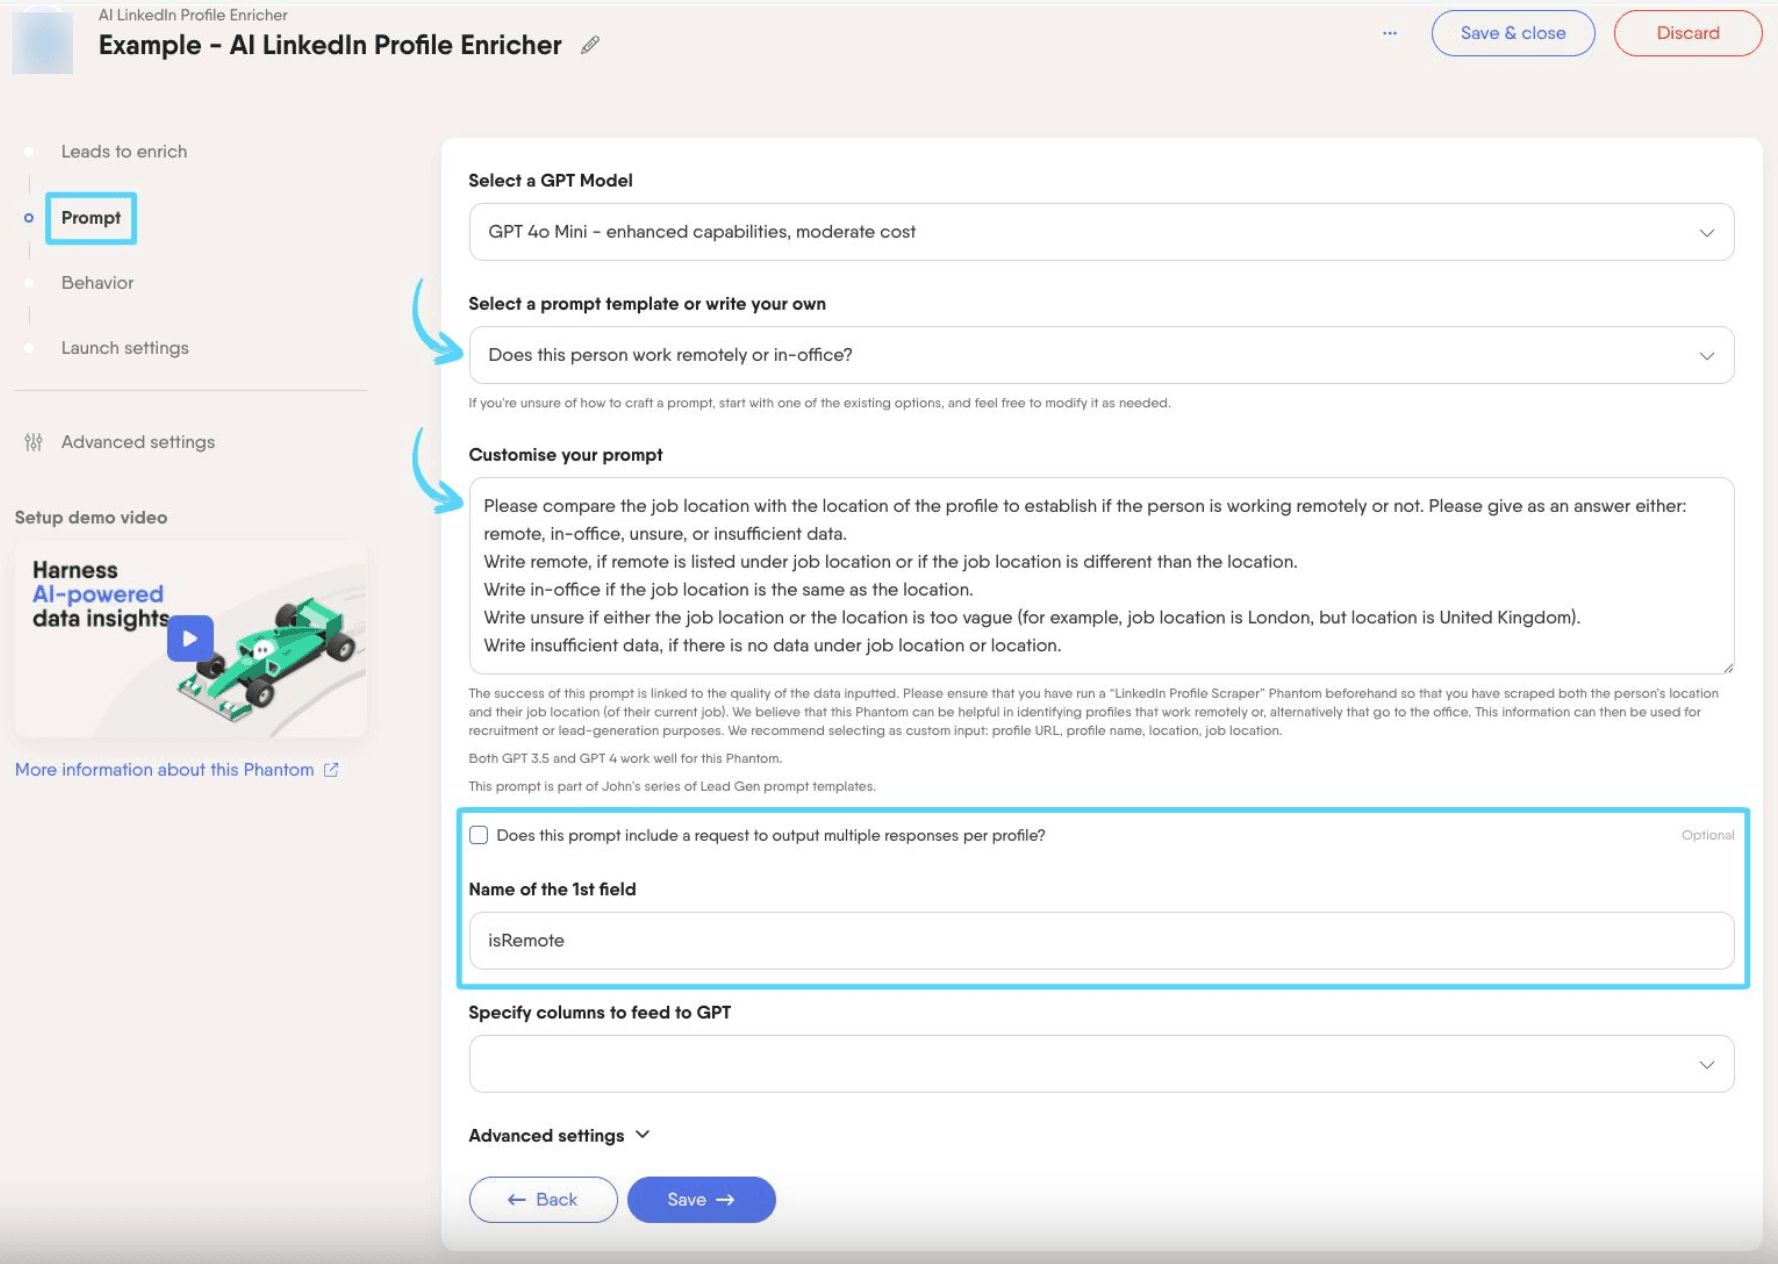1778x1264 pixels.
Task: Click the 'Setup demo video' heading
Action: pyautogui.click(x=91, y=517)
